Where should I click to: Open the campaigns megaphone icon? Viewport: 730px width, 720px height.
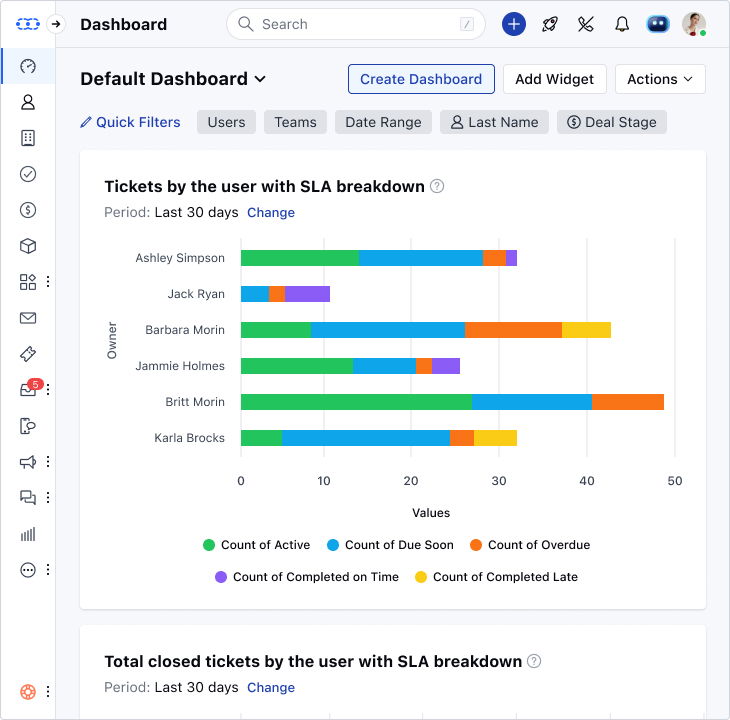tap(28, 462)
